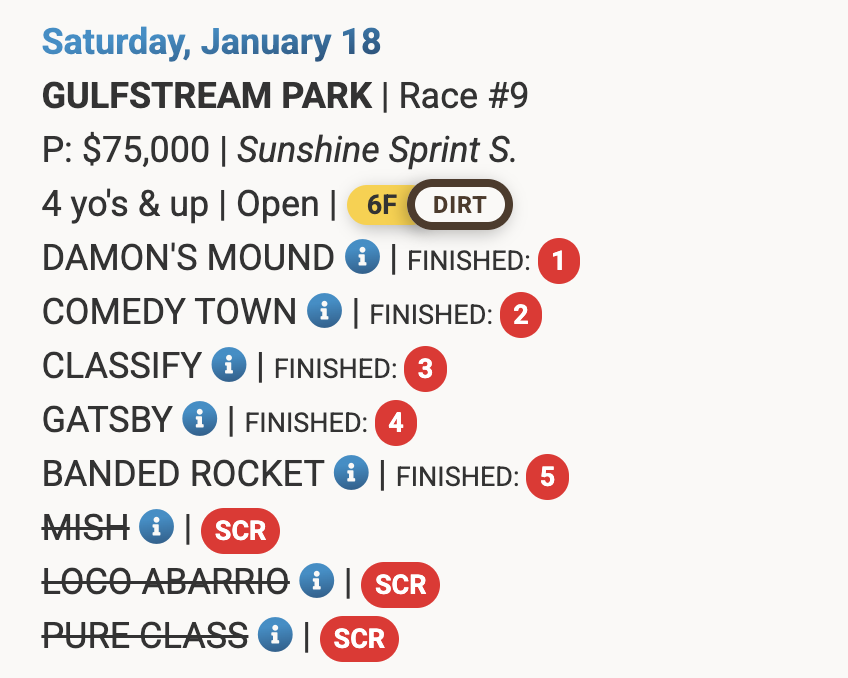This screenshot has height=678, width=848.
Task: Click info icon beside scratched Mish
Action: (157, 526)
